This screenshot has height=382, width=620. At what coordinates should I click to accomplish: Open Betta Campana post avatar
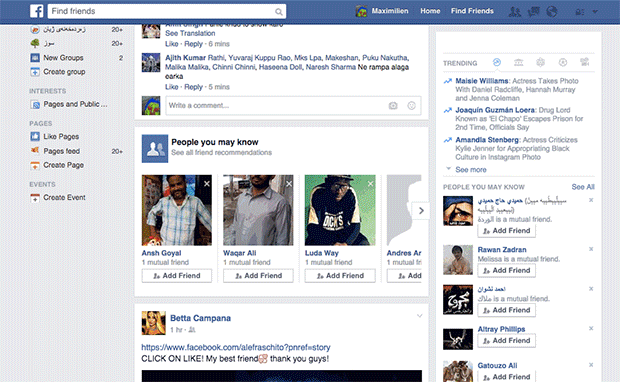coord(153,323)
